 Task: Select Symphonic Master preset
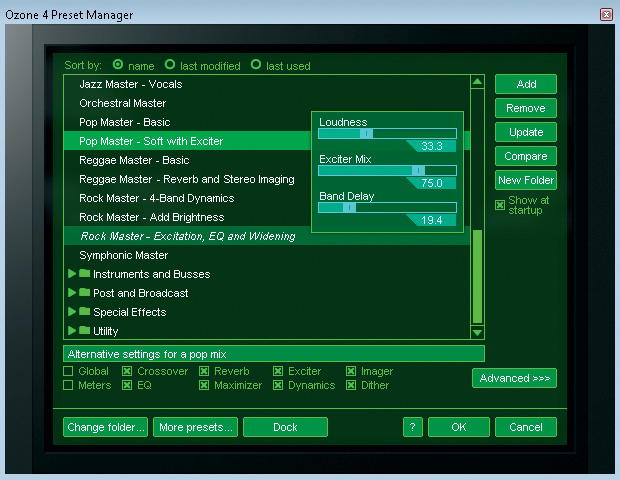[x=267, y=255]
